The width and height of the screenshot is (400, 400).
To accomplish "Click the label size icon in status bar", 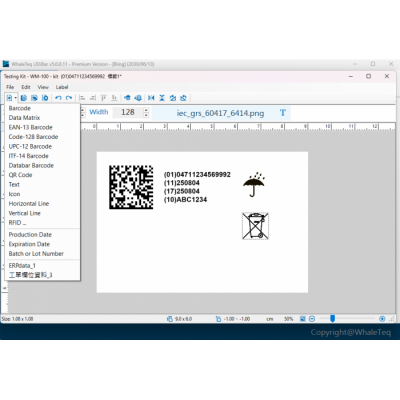I will click(x=170, y=319).
